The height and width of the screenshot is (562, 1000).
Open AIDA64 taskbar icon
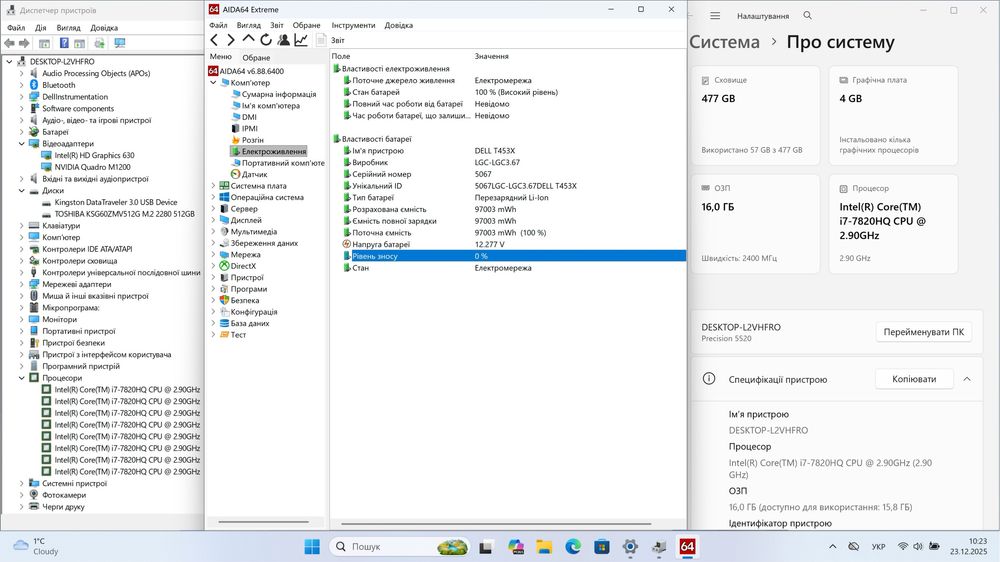tap(687, 547)
